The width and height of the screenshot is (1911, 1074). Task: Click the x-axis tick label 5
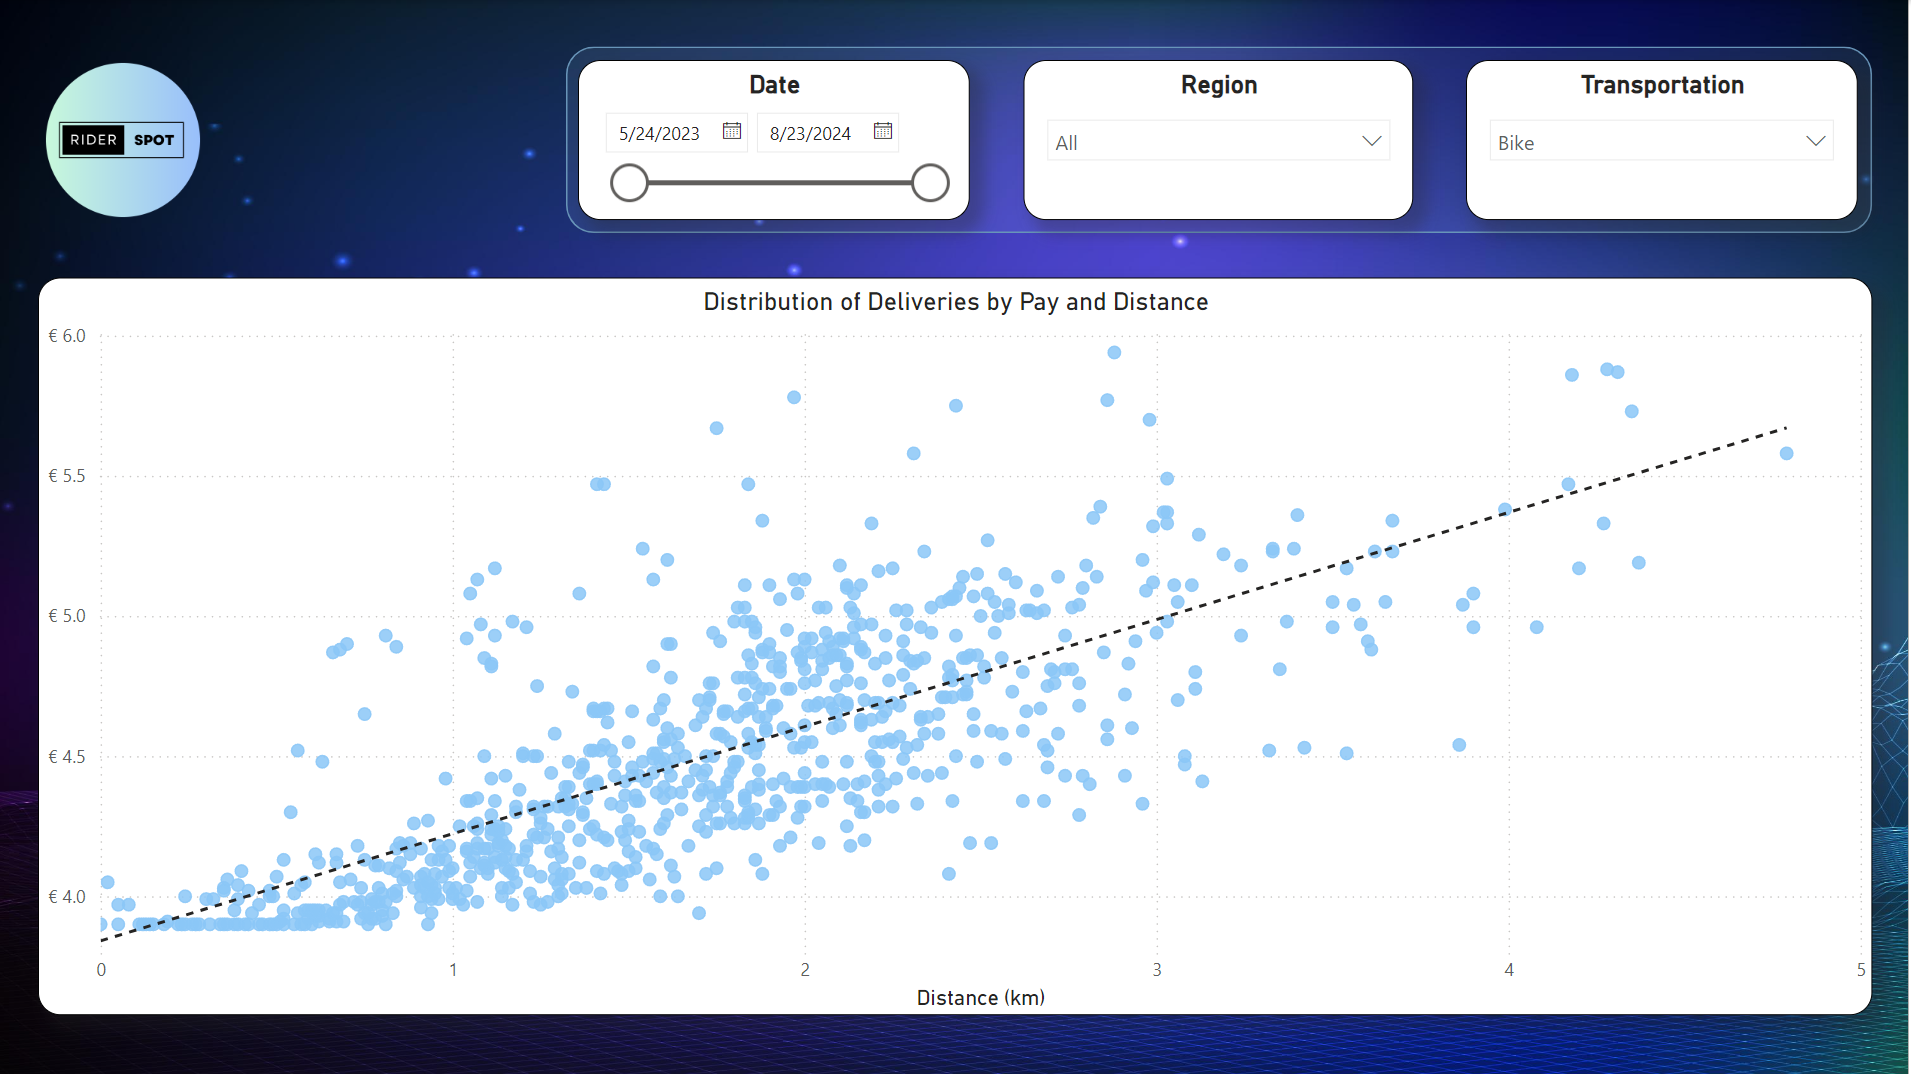1861,969
